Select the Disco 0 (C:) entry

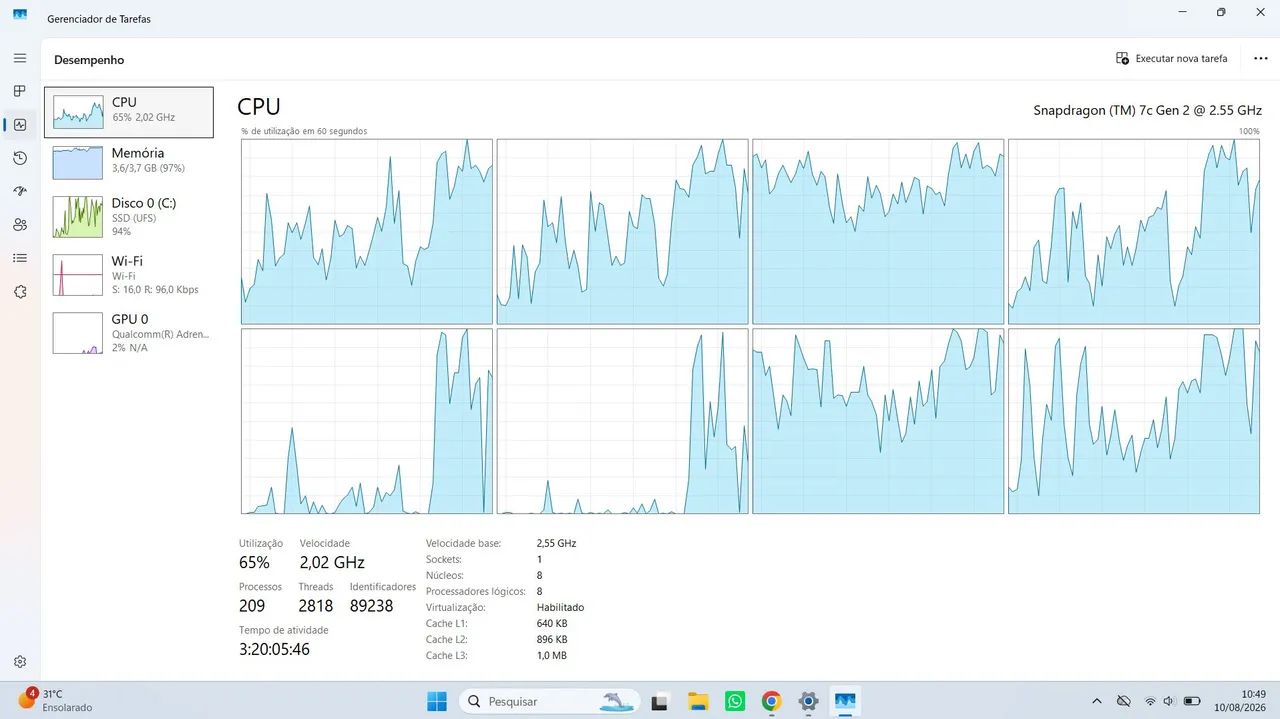point(128,216)
